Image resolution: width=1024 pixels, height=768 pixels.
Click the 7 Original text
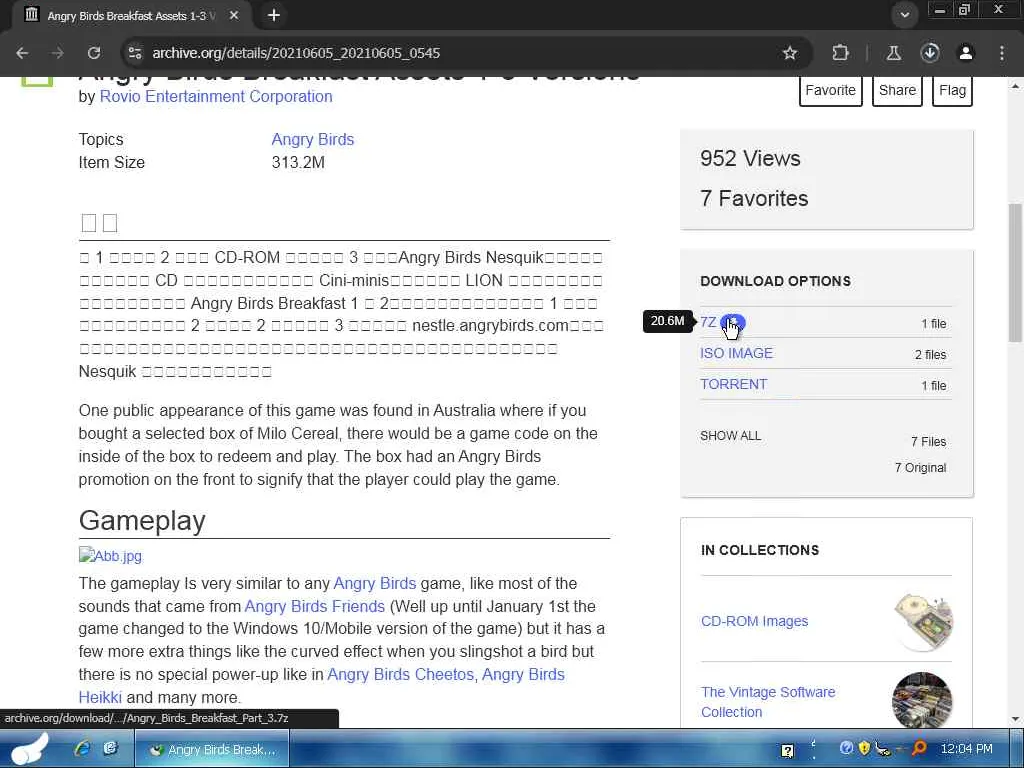(920, 468)
